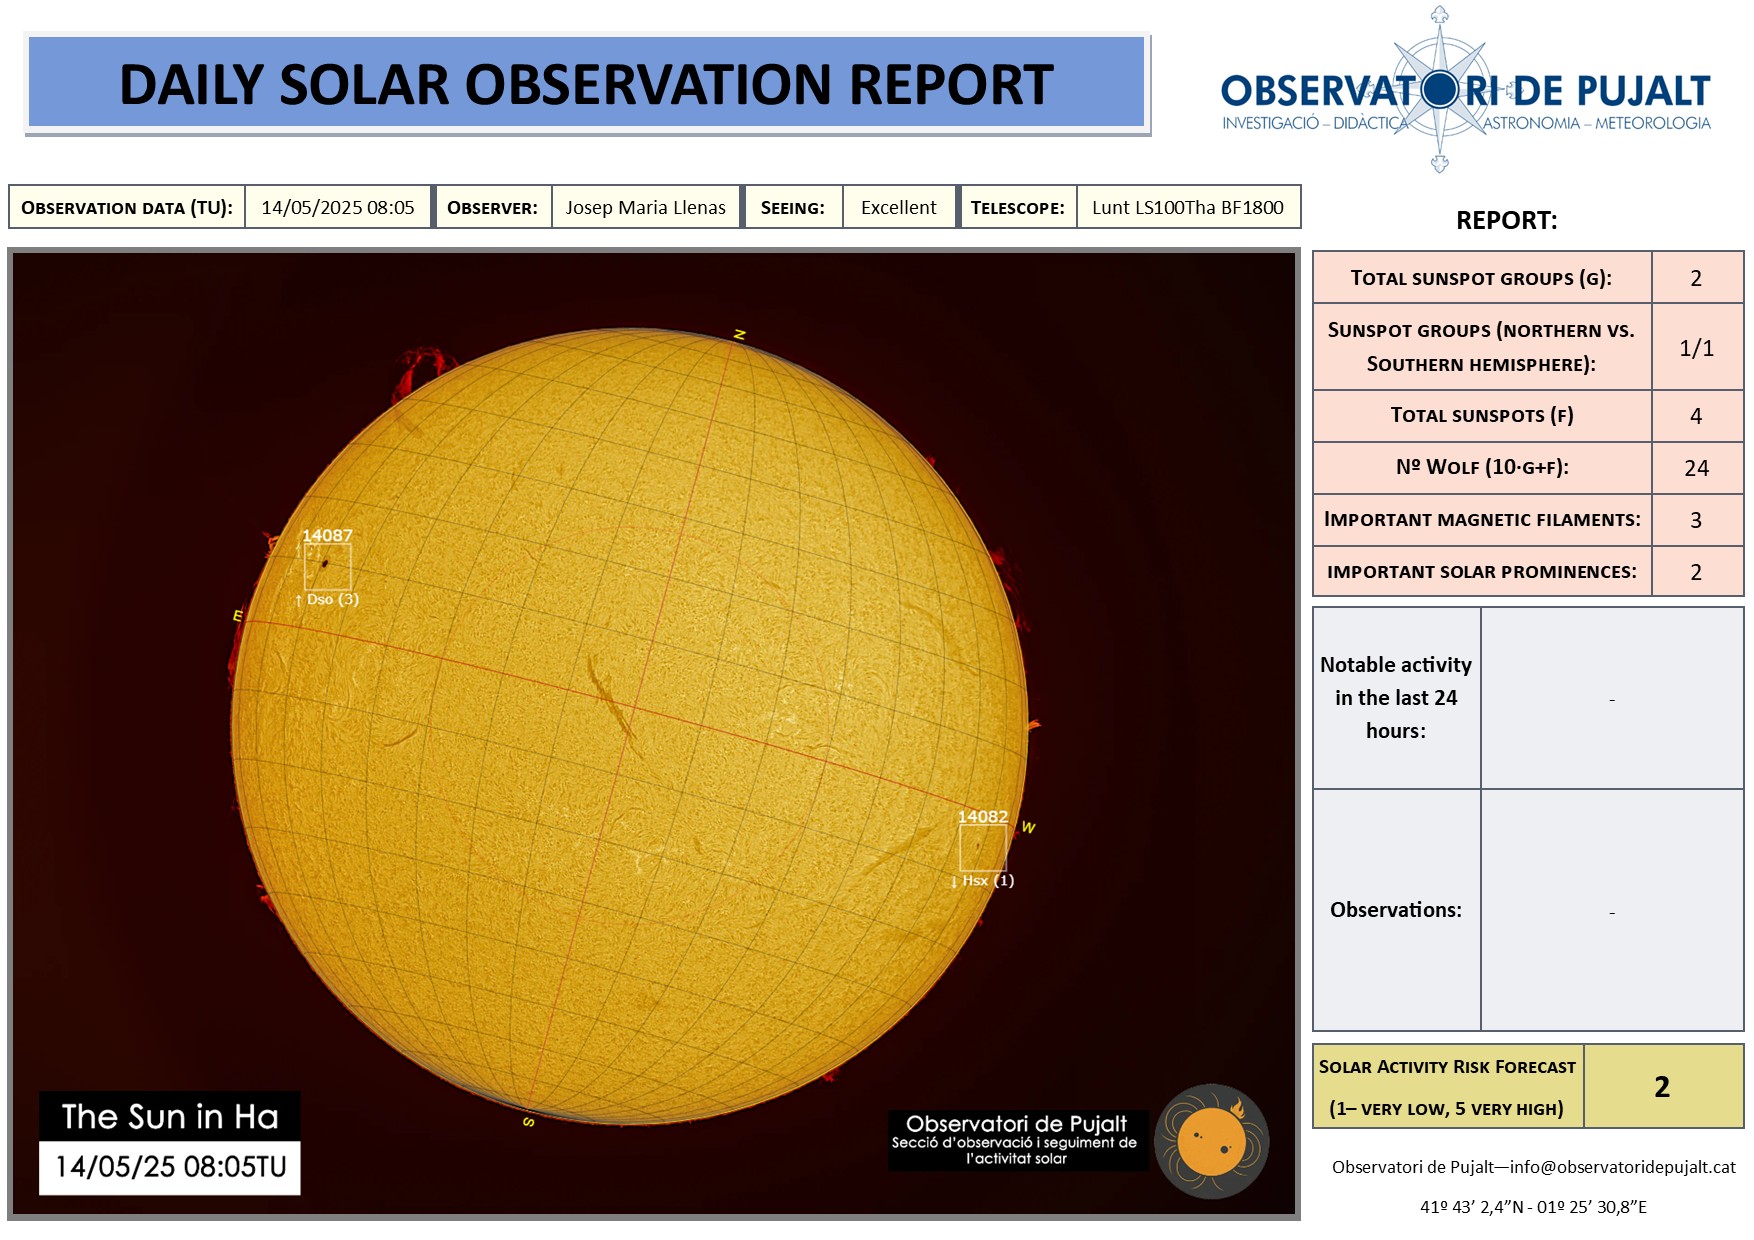Click the Investigació – Didàctica tagline
This screenshot has width=1754, height=1240.
(x=1314, y=123)
